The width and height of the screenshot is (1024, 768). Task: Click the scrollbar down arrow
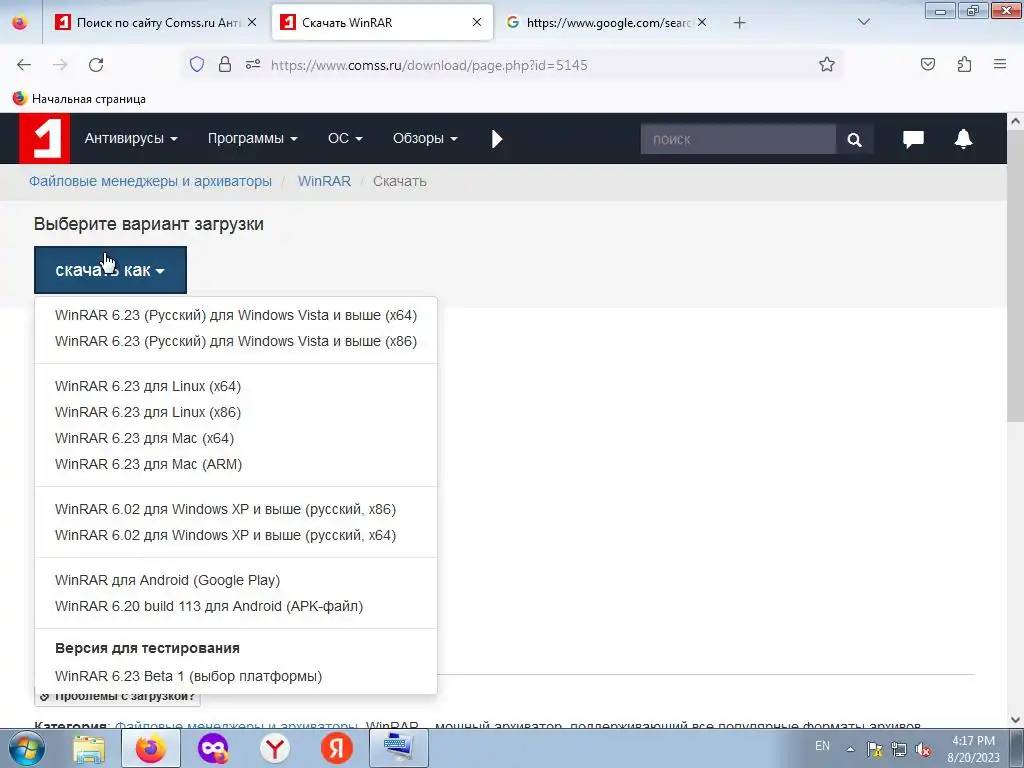pos(1015,720)
